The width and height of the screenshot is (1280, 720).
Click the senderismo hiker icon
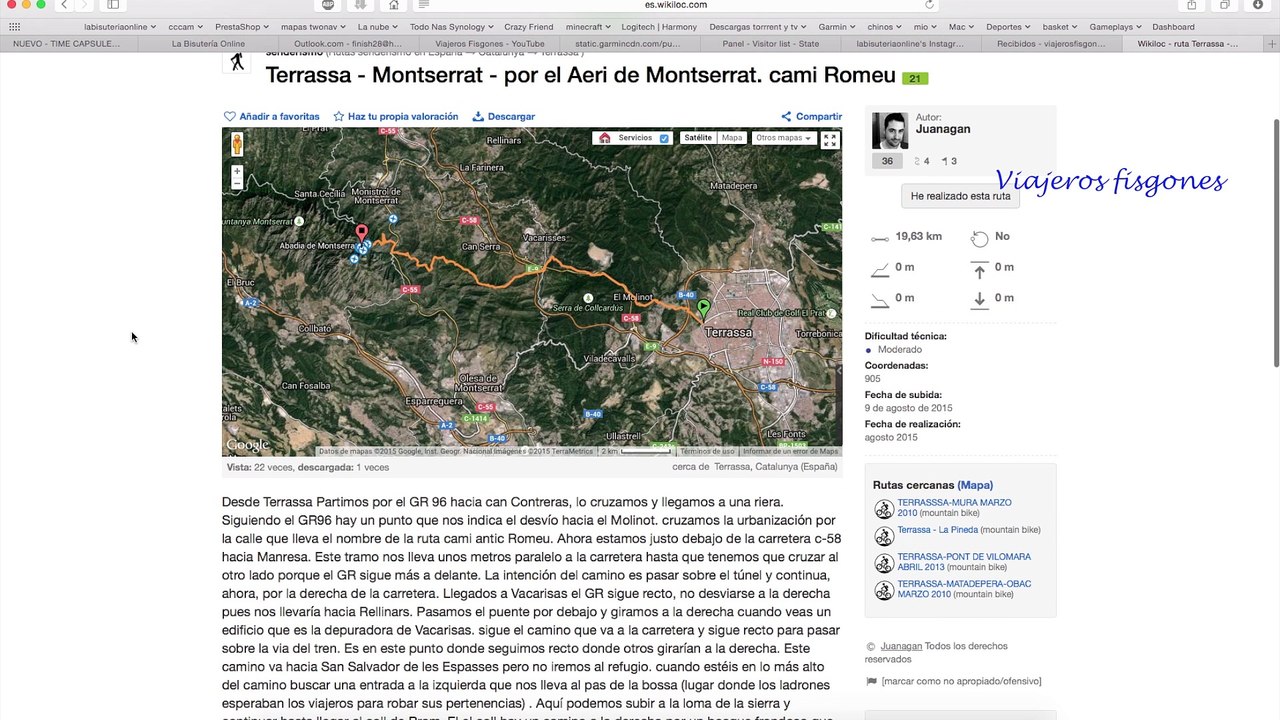click(x=237, y=61)
